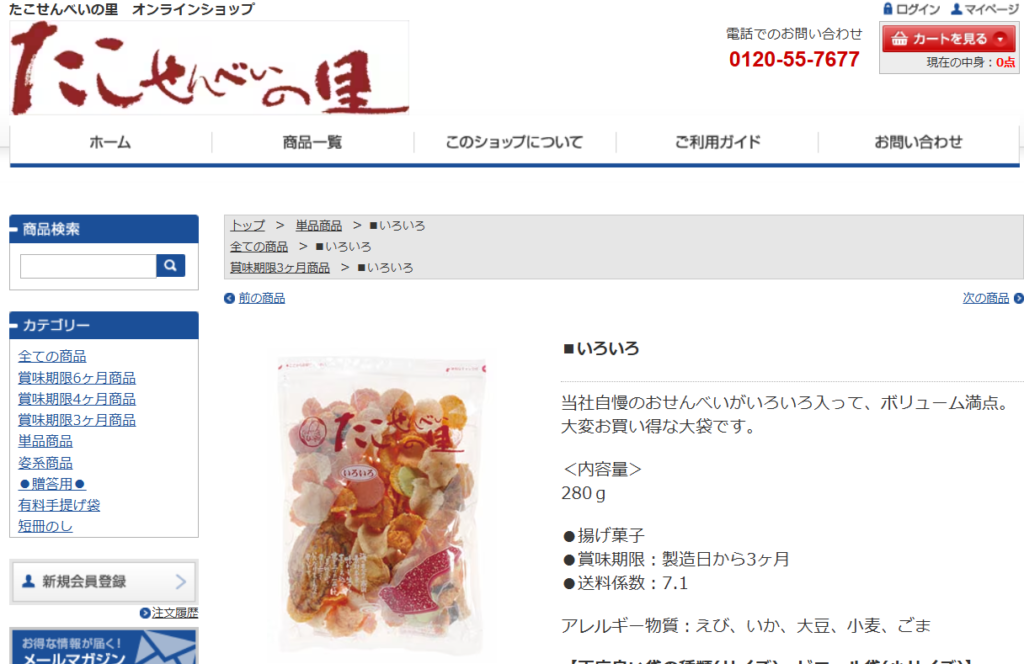Open the お問い合わせ menu item
This screenshot has width=1024, height=664.
point(918,142)
